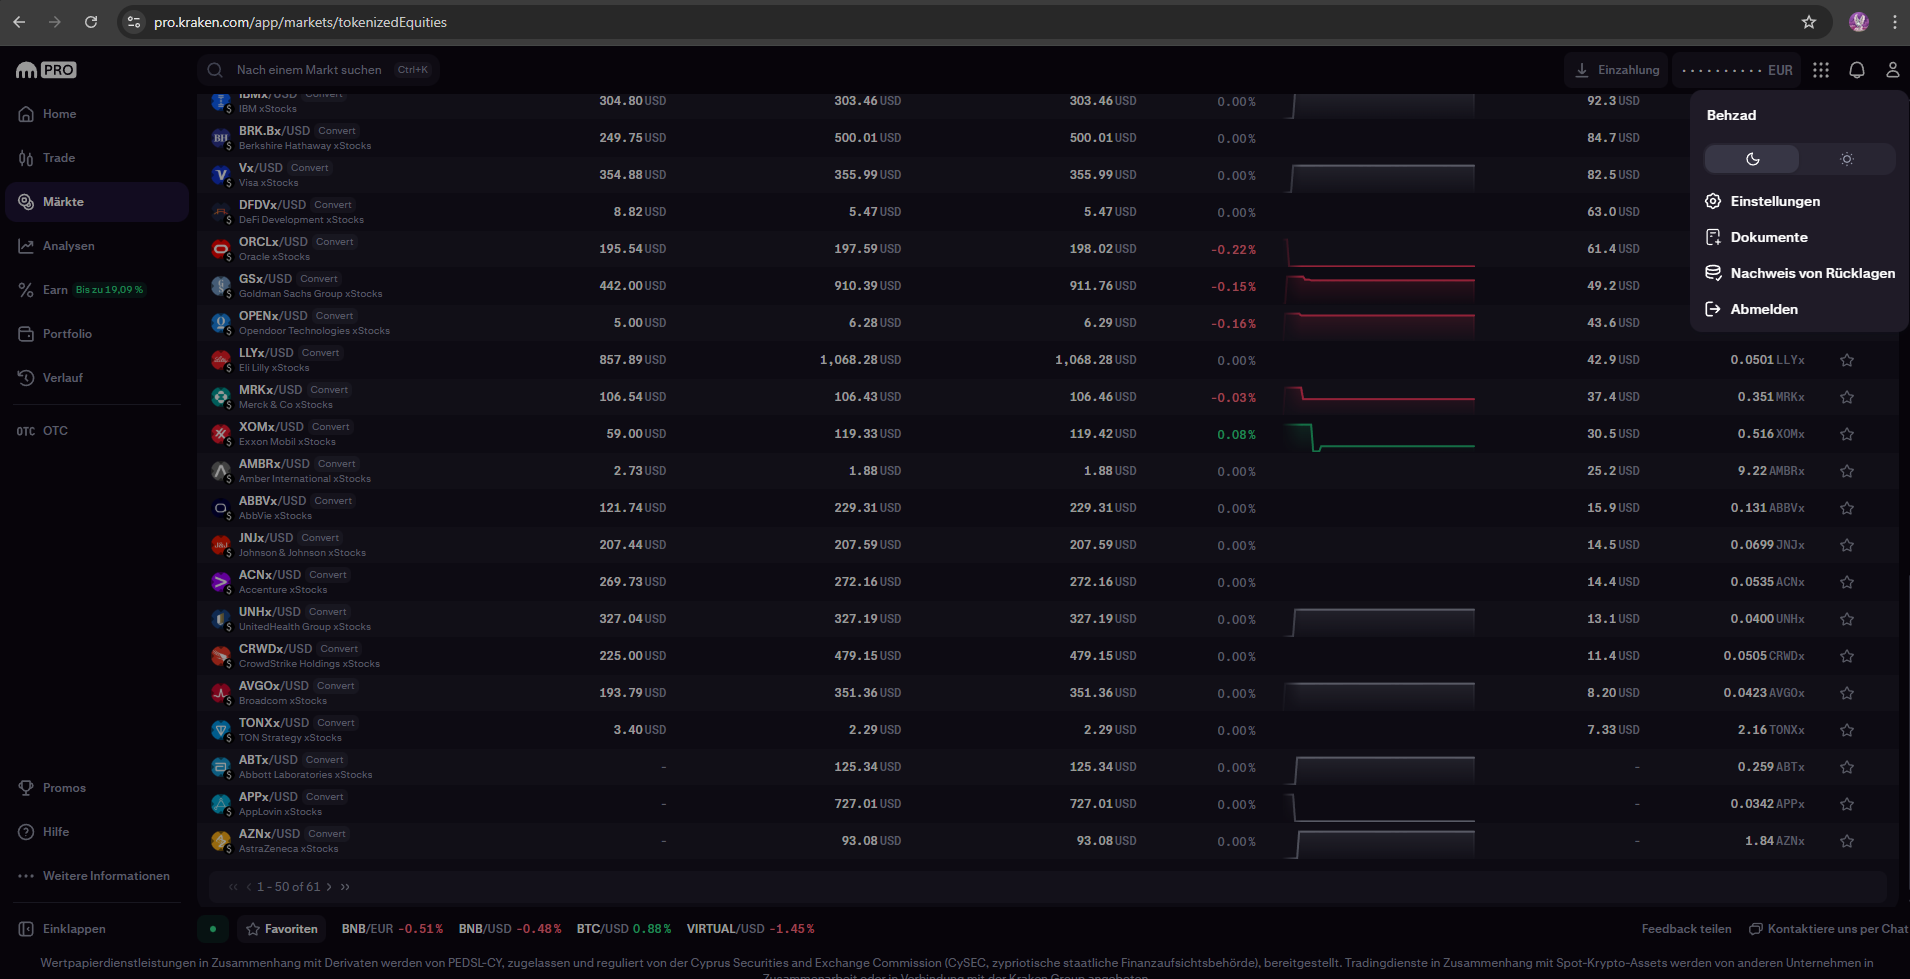The height and width of the screenshot is (979, 1910).
Task: Toggle the JNJx favorite star
Action: point(1847,545)
